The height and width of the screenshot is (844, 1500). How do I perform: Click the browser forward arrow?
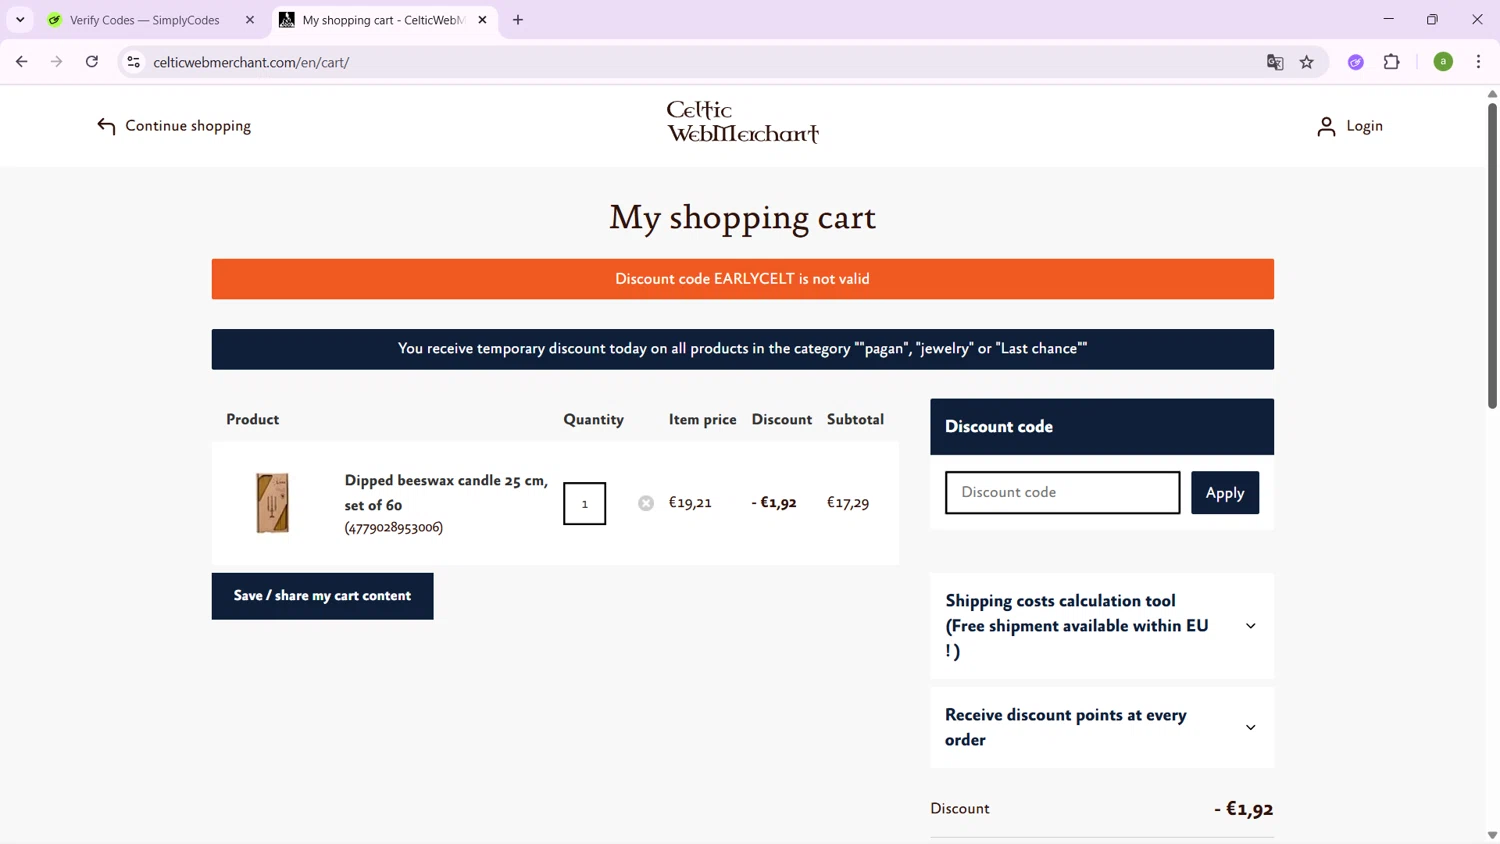(x=57, y=62)
